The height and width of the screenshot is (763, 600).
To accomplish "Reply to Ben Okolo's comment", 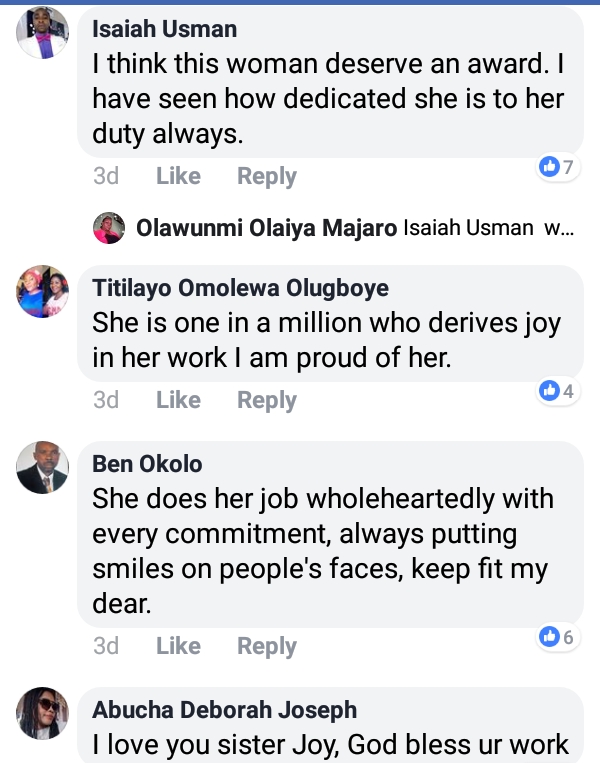I will click(x=266, y=646).
